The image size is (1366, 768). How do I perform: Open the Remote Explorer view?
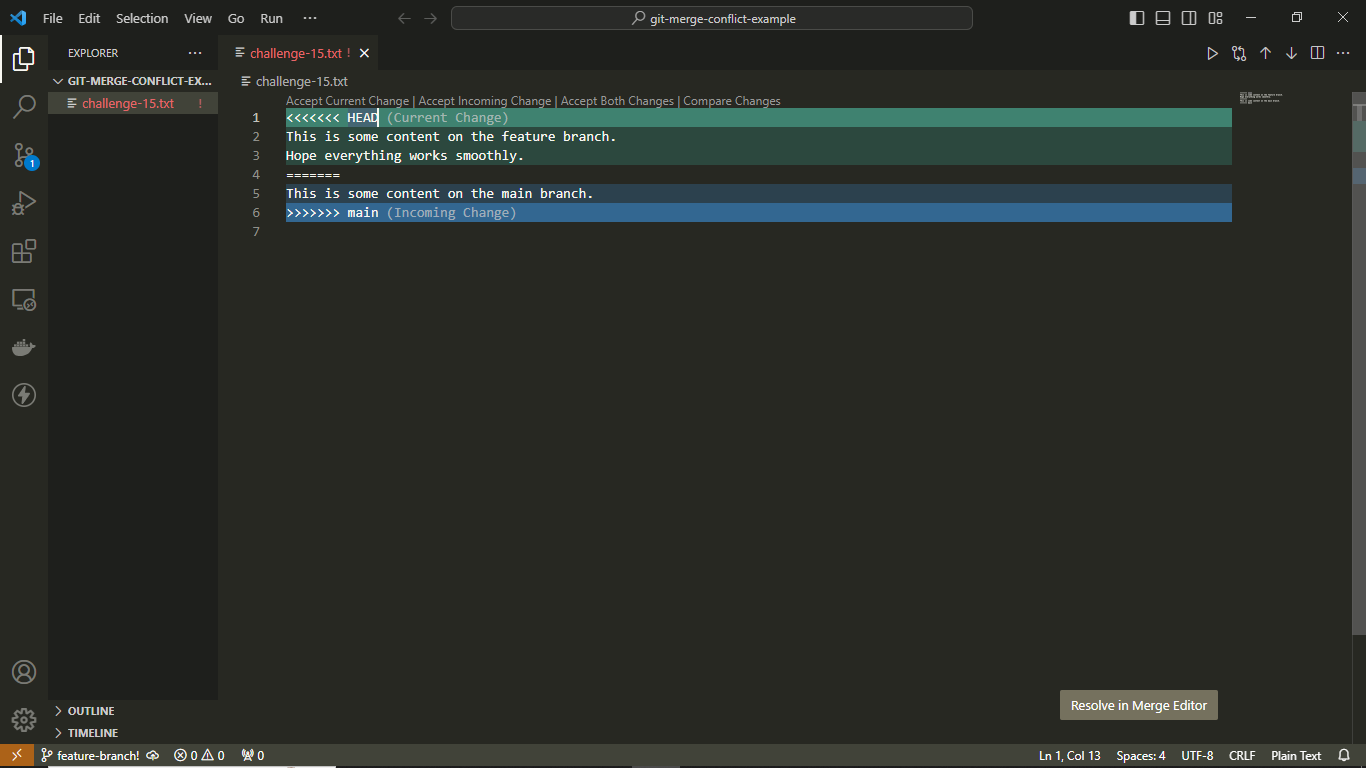[x=24, y=299]
